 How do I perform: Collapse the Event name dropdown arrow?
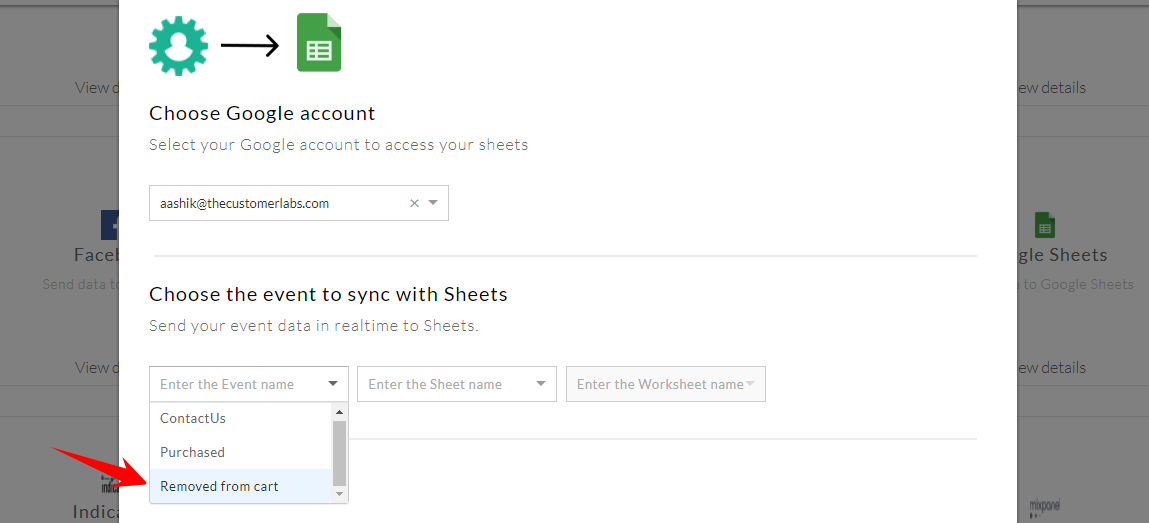333,384
